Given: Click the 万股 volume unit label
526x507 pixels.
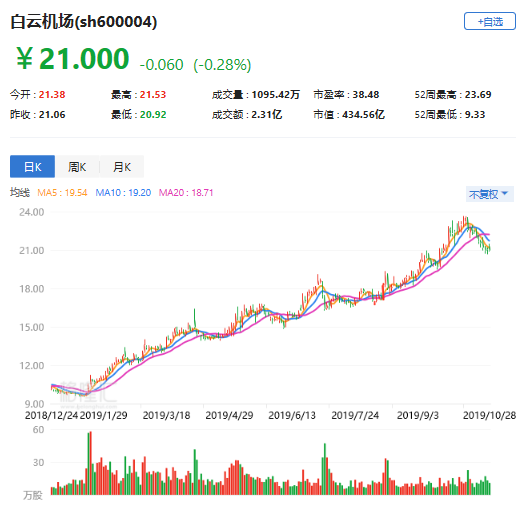Looking at the screenshot, I should 33,495.
